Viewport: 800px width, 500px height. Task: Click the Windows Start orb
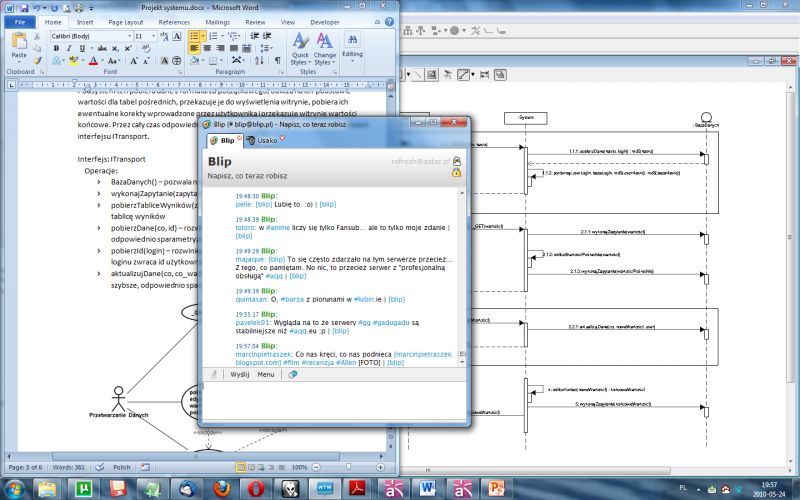(13, 488)
